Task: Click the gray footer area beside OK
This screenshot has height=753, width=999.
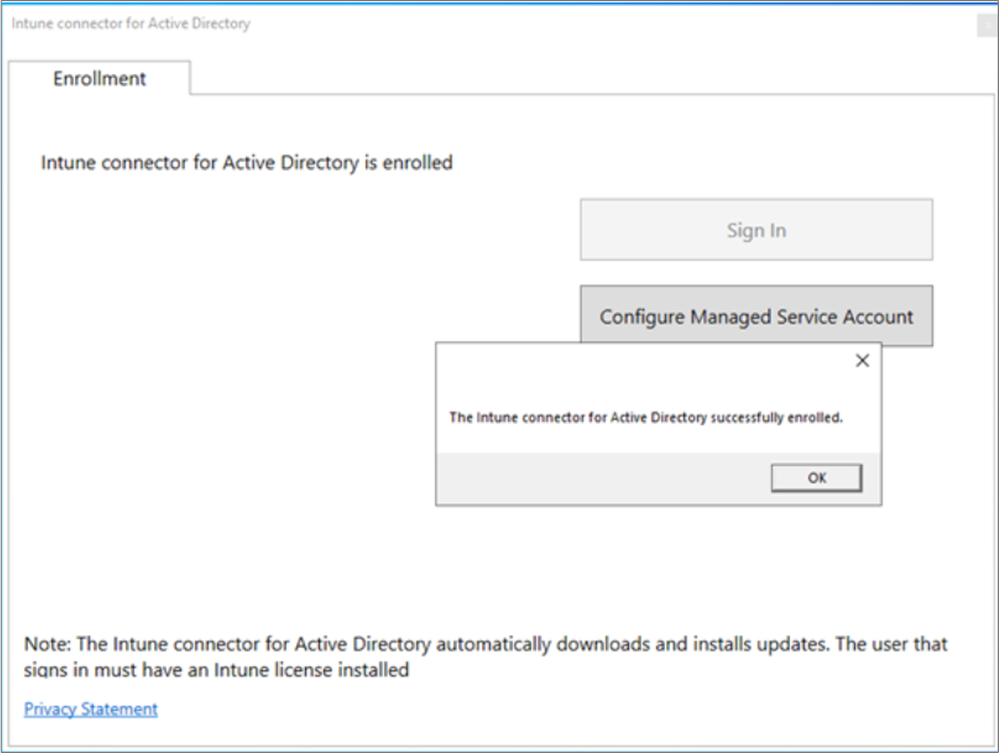Action: (602, 478)
